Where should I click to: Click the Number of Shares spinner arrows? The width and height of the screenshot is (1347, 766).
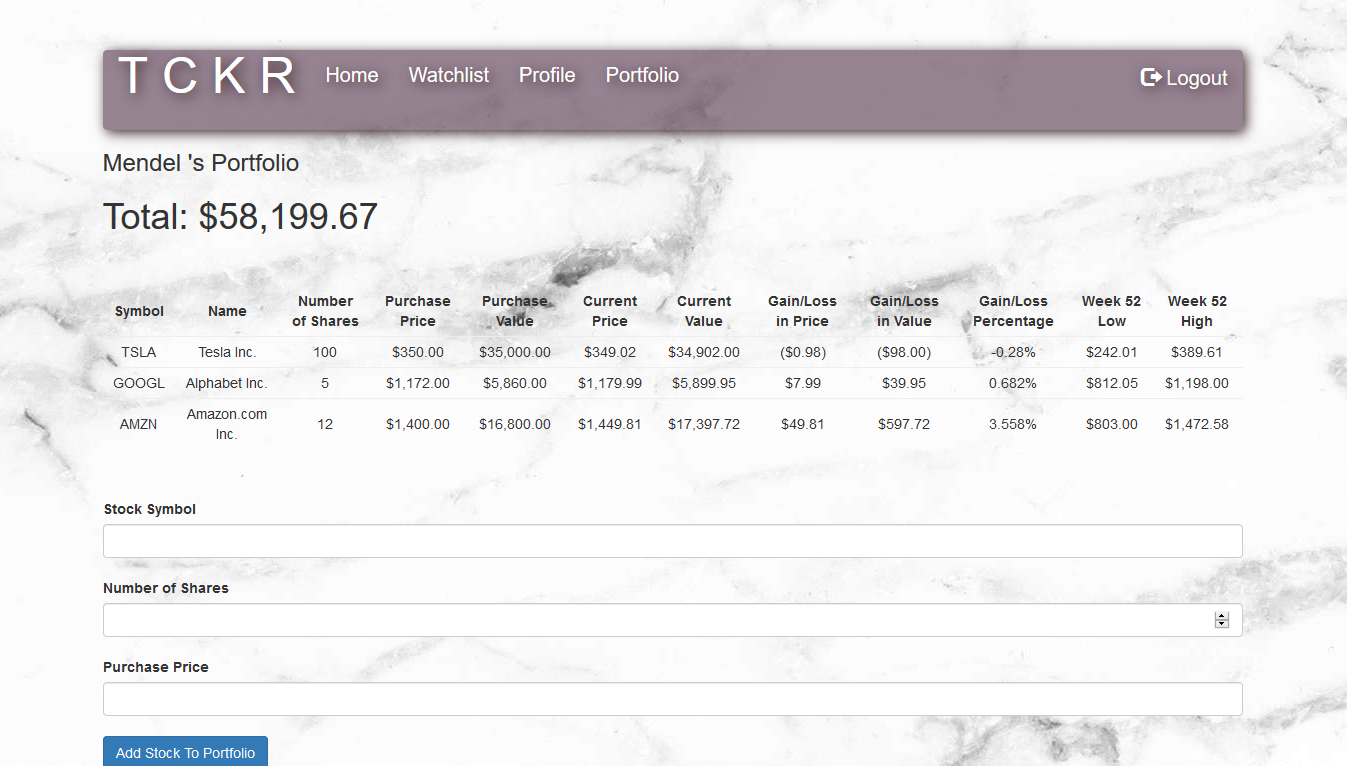(x=1221, y=620)
